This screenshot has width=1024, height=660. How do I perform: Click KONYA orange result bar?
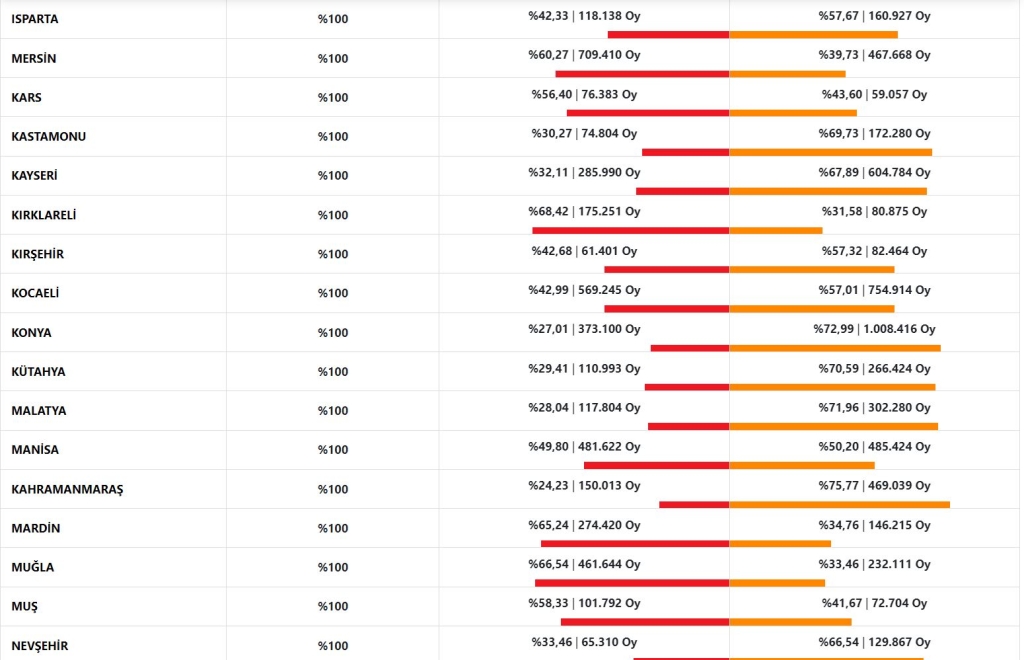coord(835,348)
